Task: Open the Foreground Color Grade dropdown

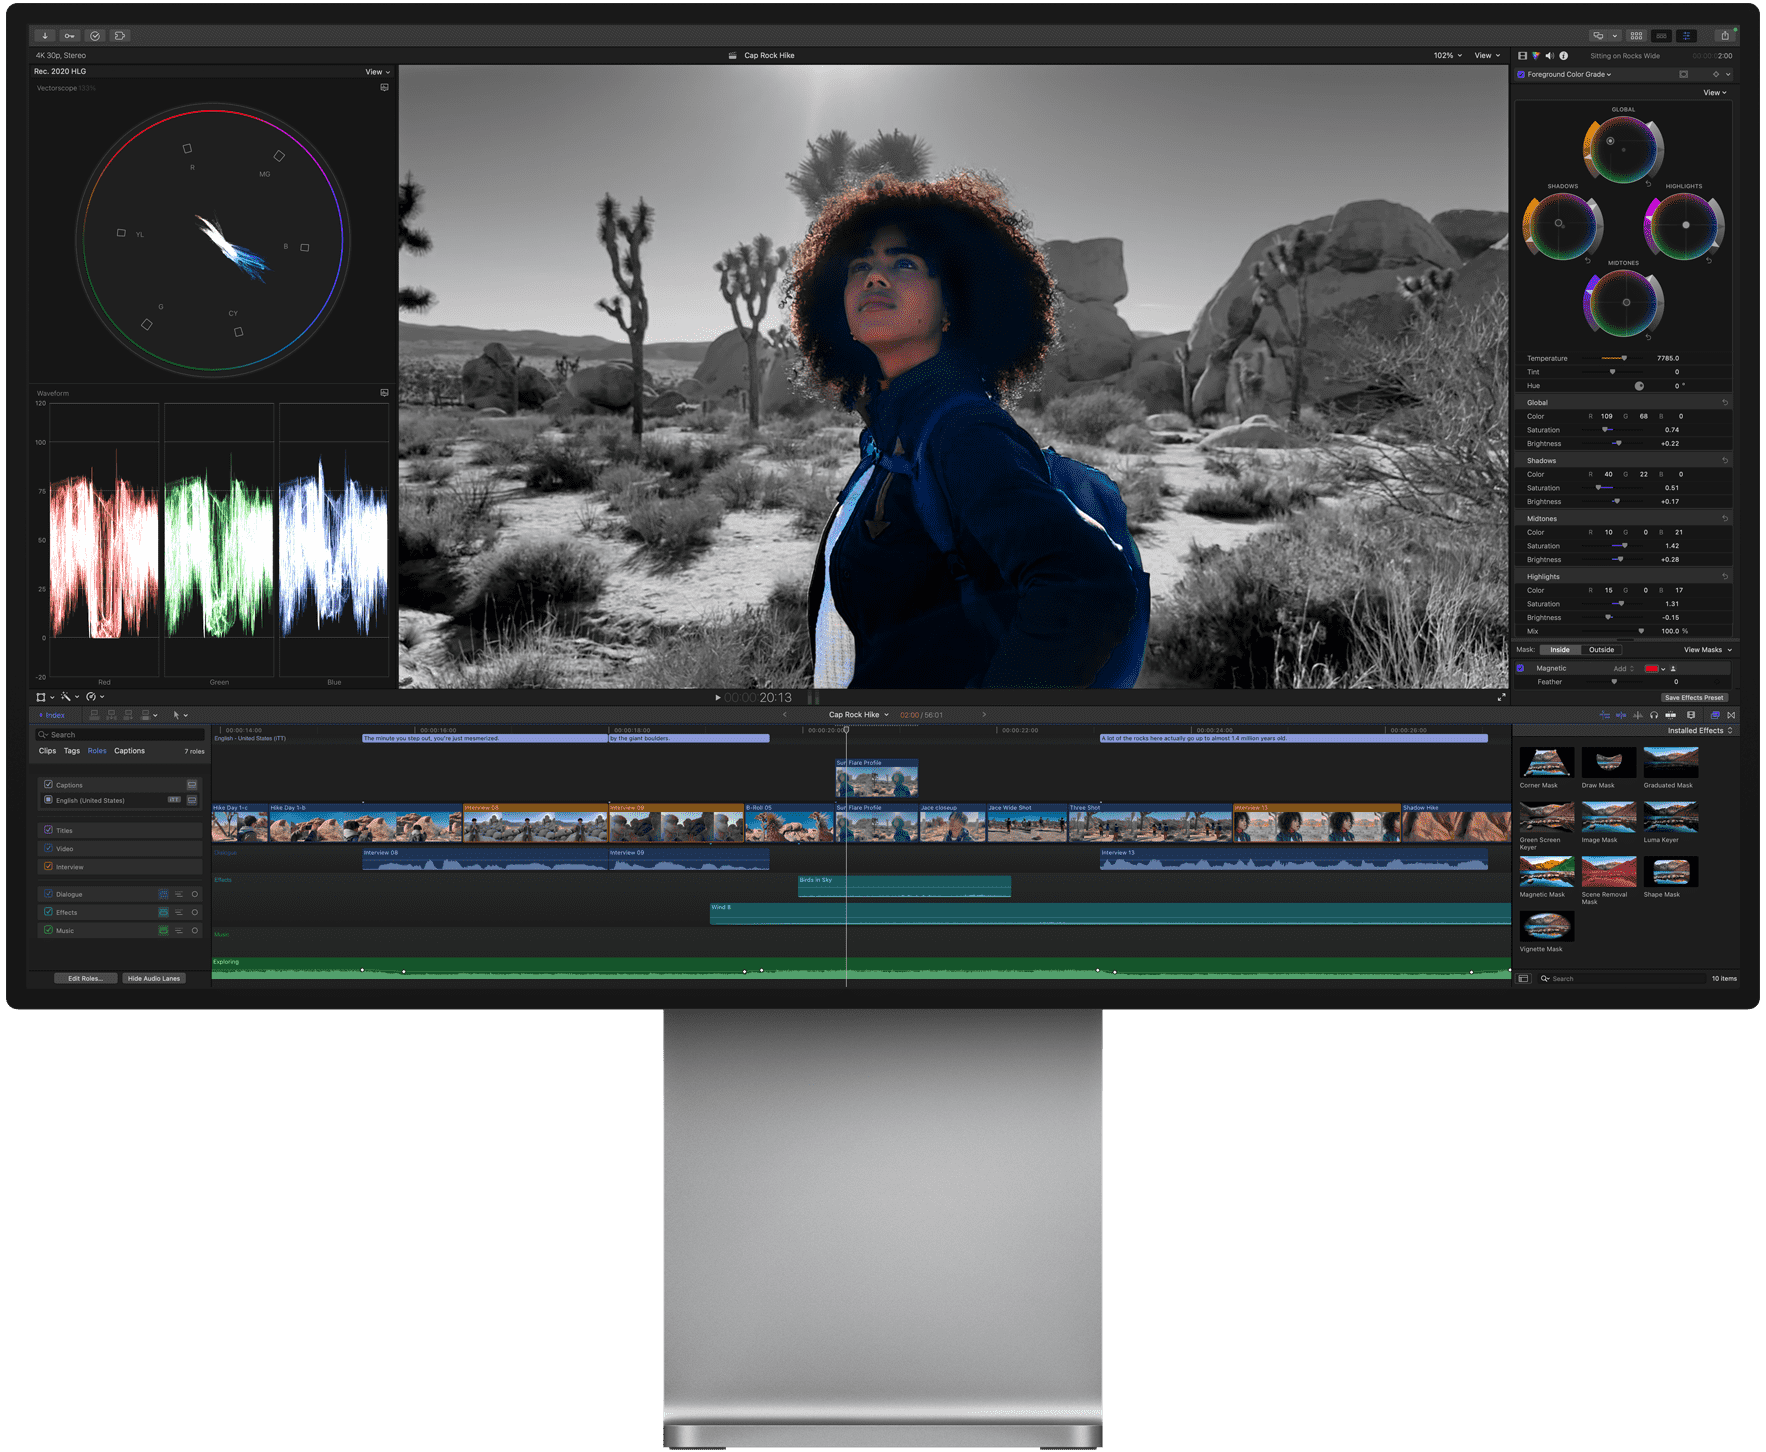Action: tap(1569, 74)
